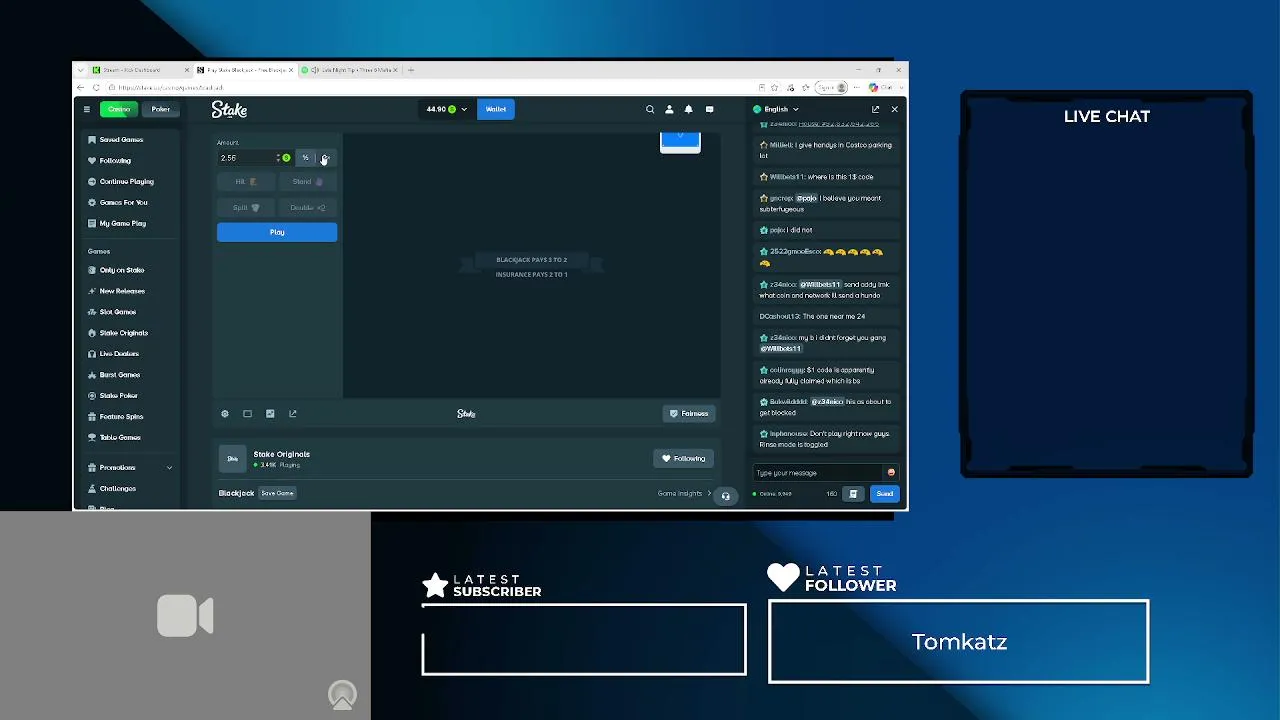Click the overlay camera icon
The width and height of the screenshot is (1280, 720).
[x=185, y=616]
